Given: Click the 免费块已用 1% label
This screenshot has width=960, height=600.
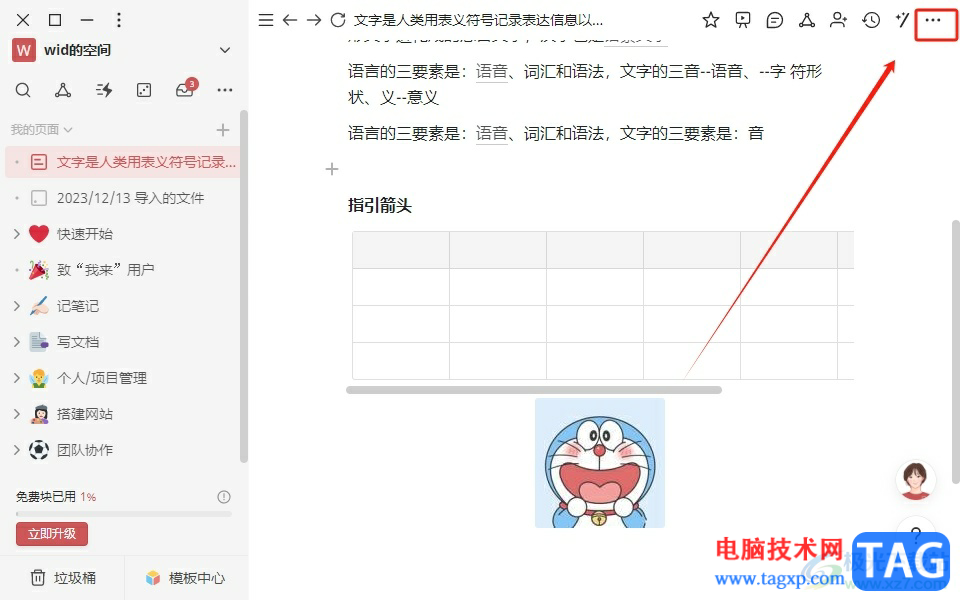Looking at the screenshot, I should click(56, 497).
